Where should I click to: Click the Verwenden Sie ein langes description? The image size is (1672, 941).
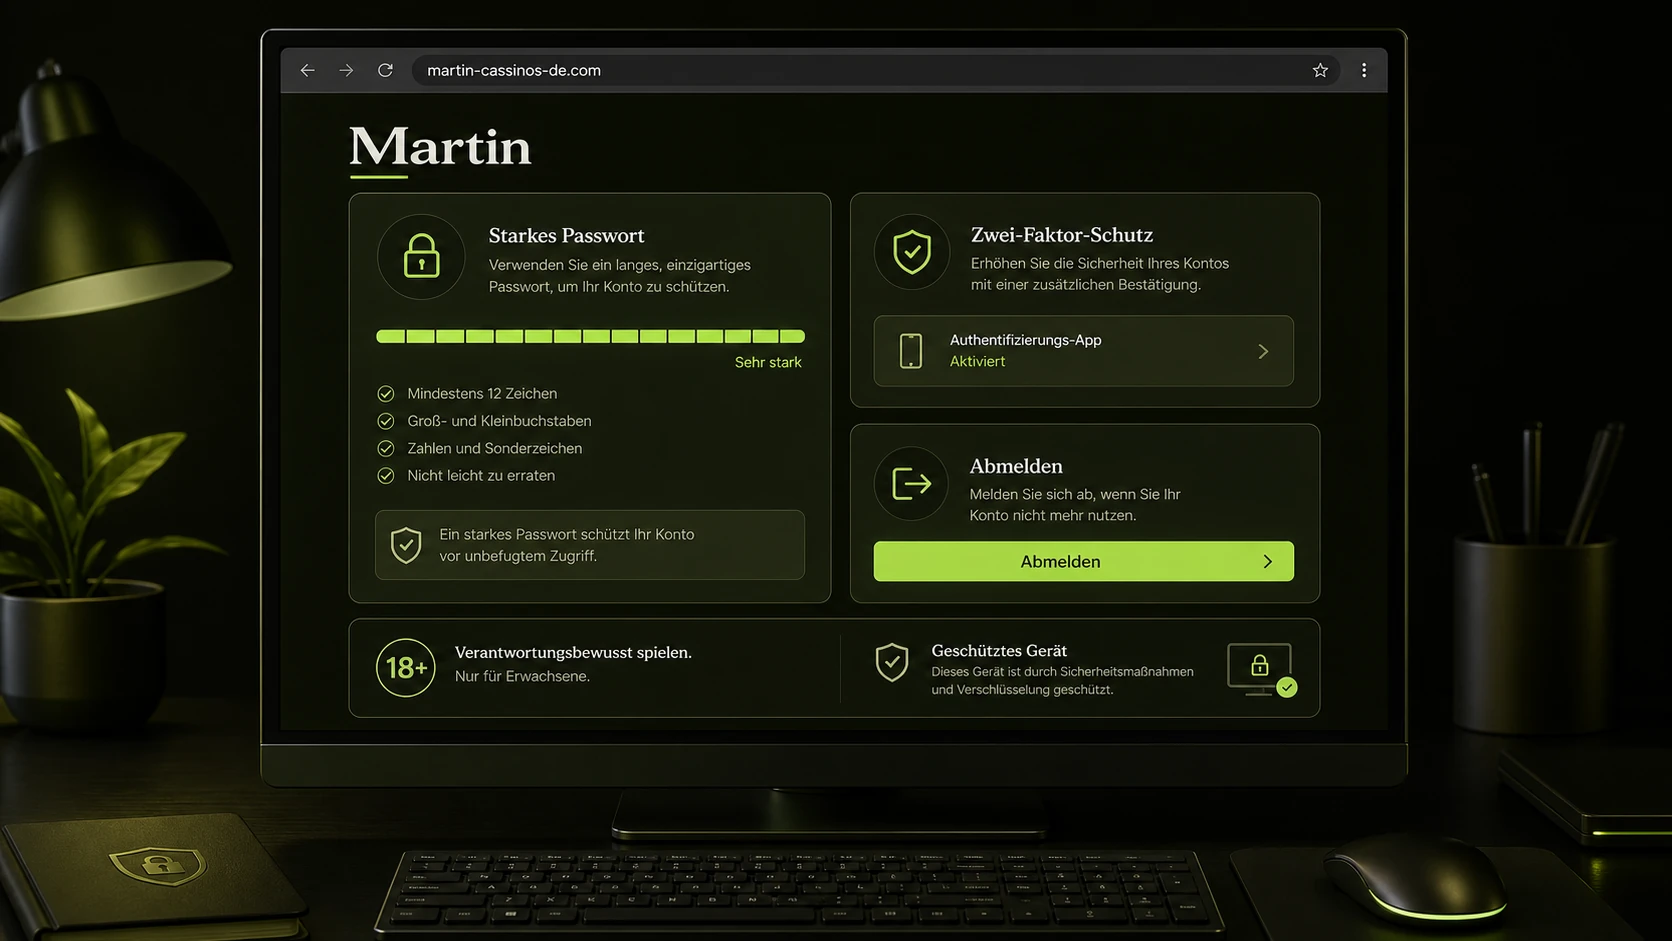619,276
